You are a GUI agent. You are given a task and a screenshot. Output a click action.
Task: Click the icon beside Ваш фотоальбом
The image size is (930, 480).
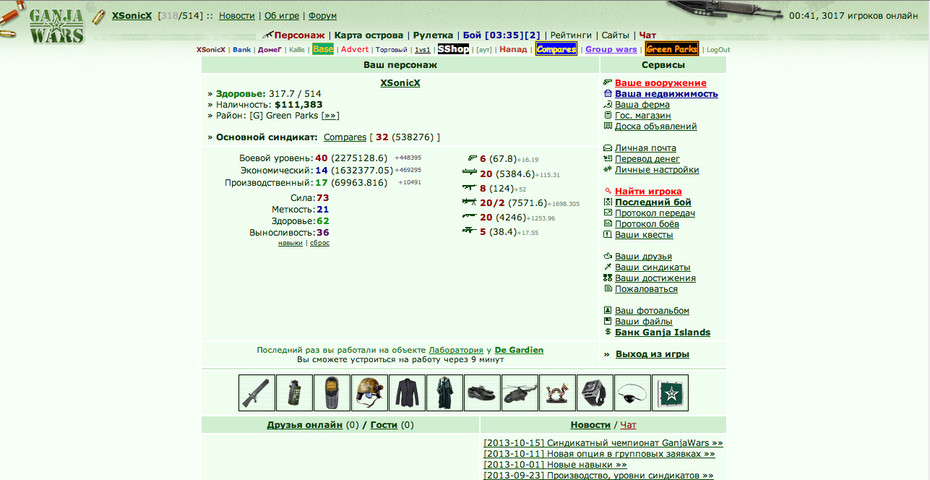[x=607, y=310]
